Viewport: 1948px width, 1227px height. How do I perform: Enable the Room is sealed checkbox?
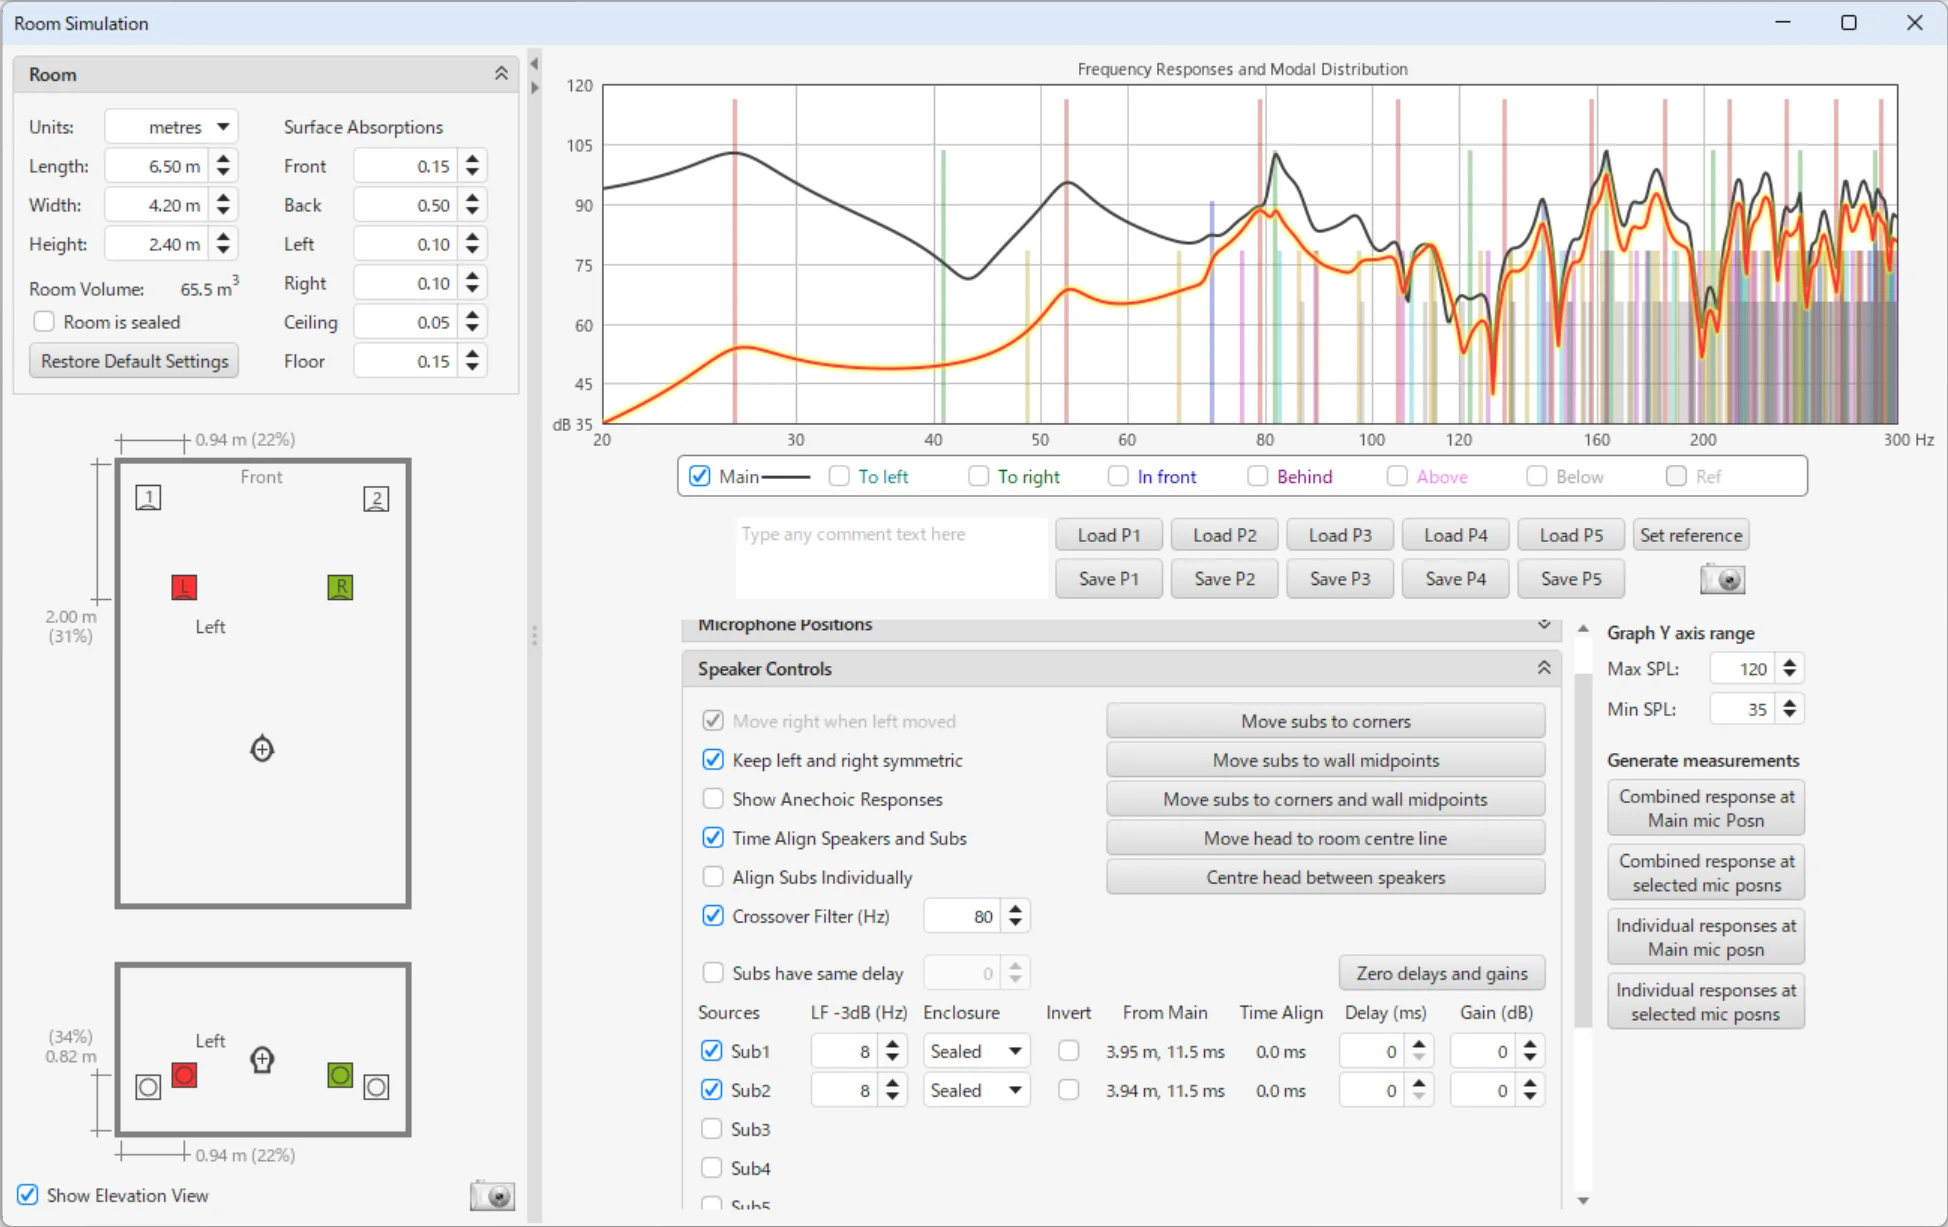[44, 322]
